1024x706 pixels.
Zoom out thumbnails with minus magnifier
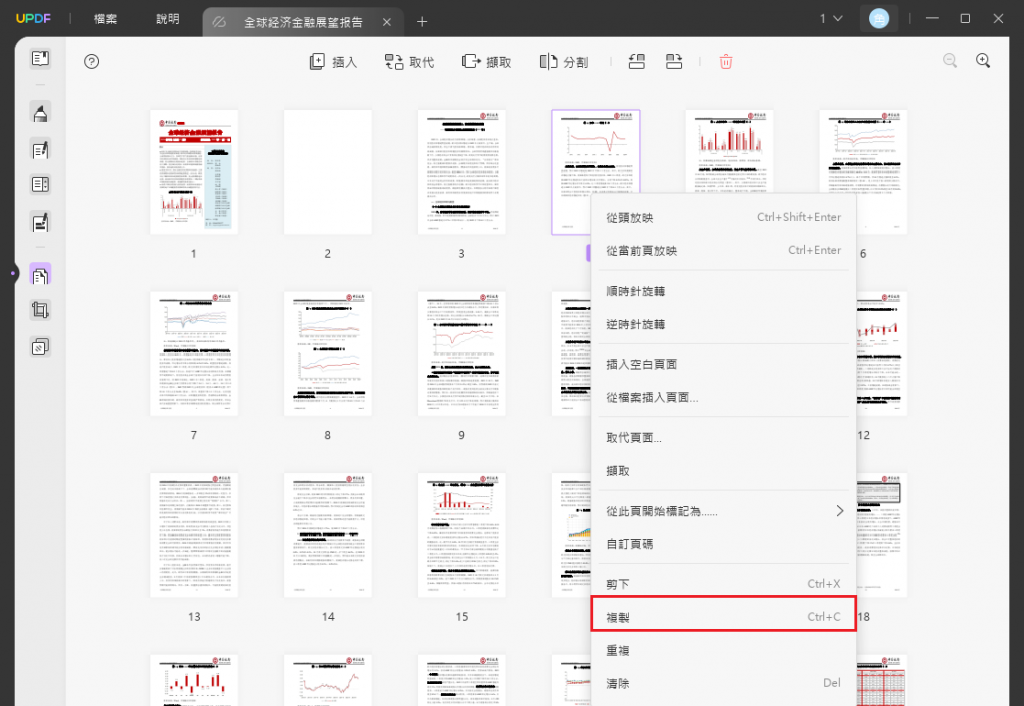(950, 61)
